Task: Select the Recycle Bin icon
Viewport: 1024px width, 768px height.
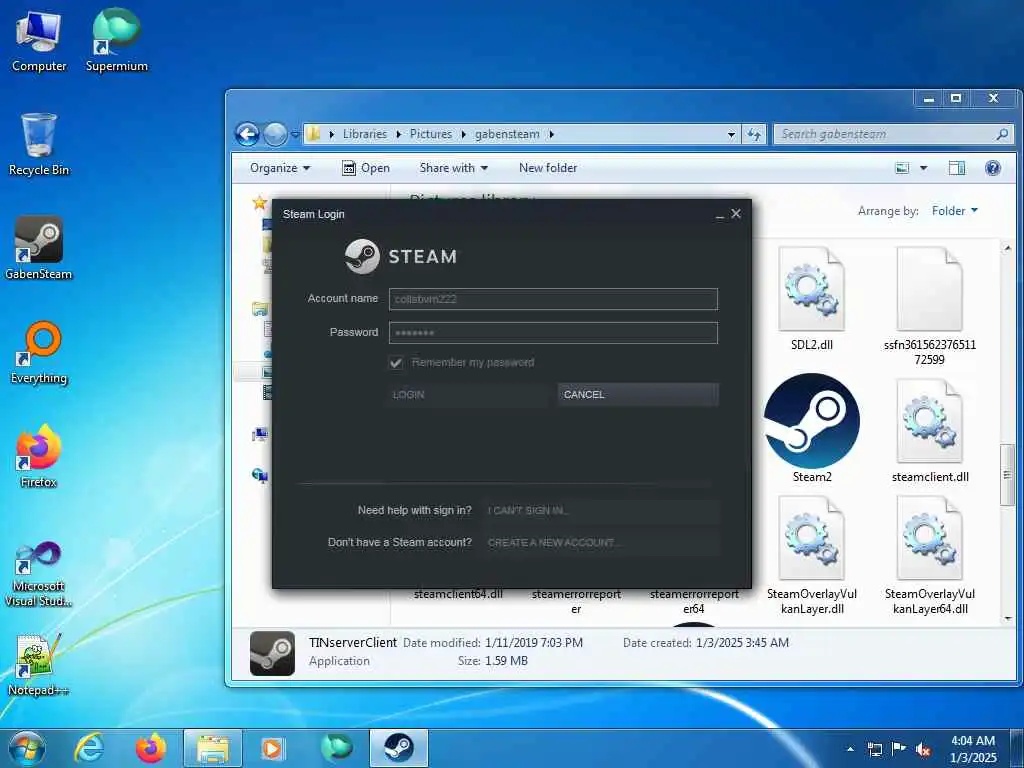Action: tap(39, 145)
